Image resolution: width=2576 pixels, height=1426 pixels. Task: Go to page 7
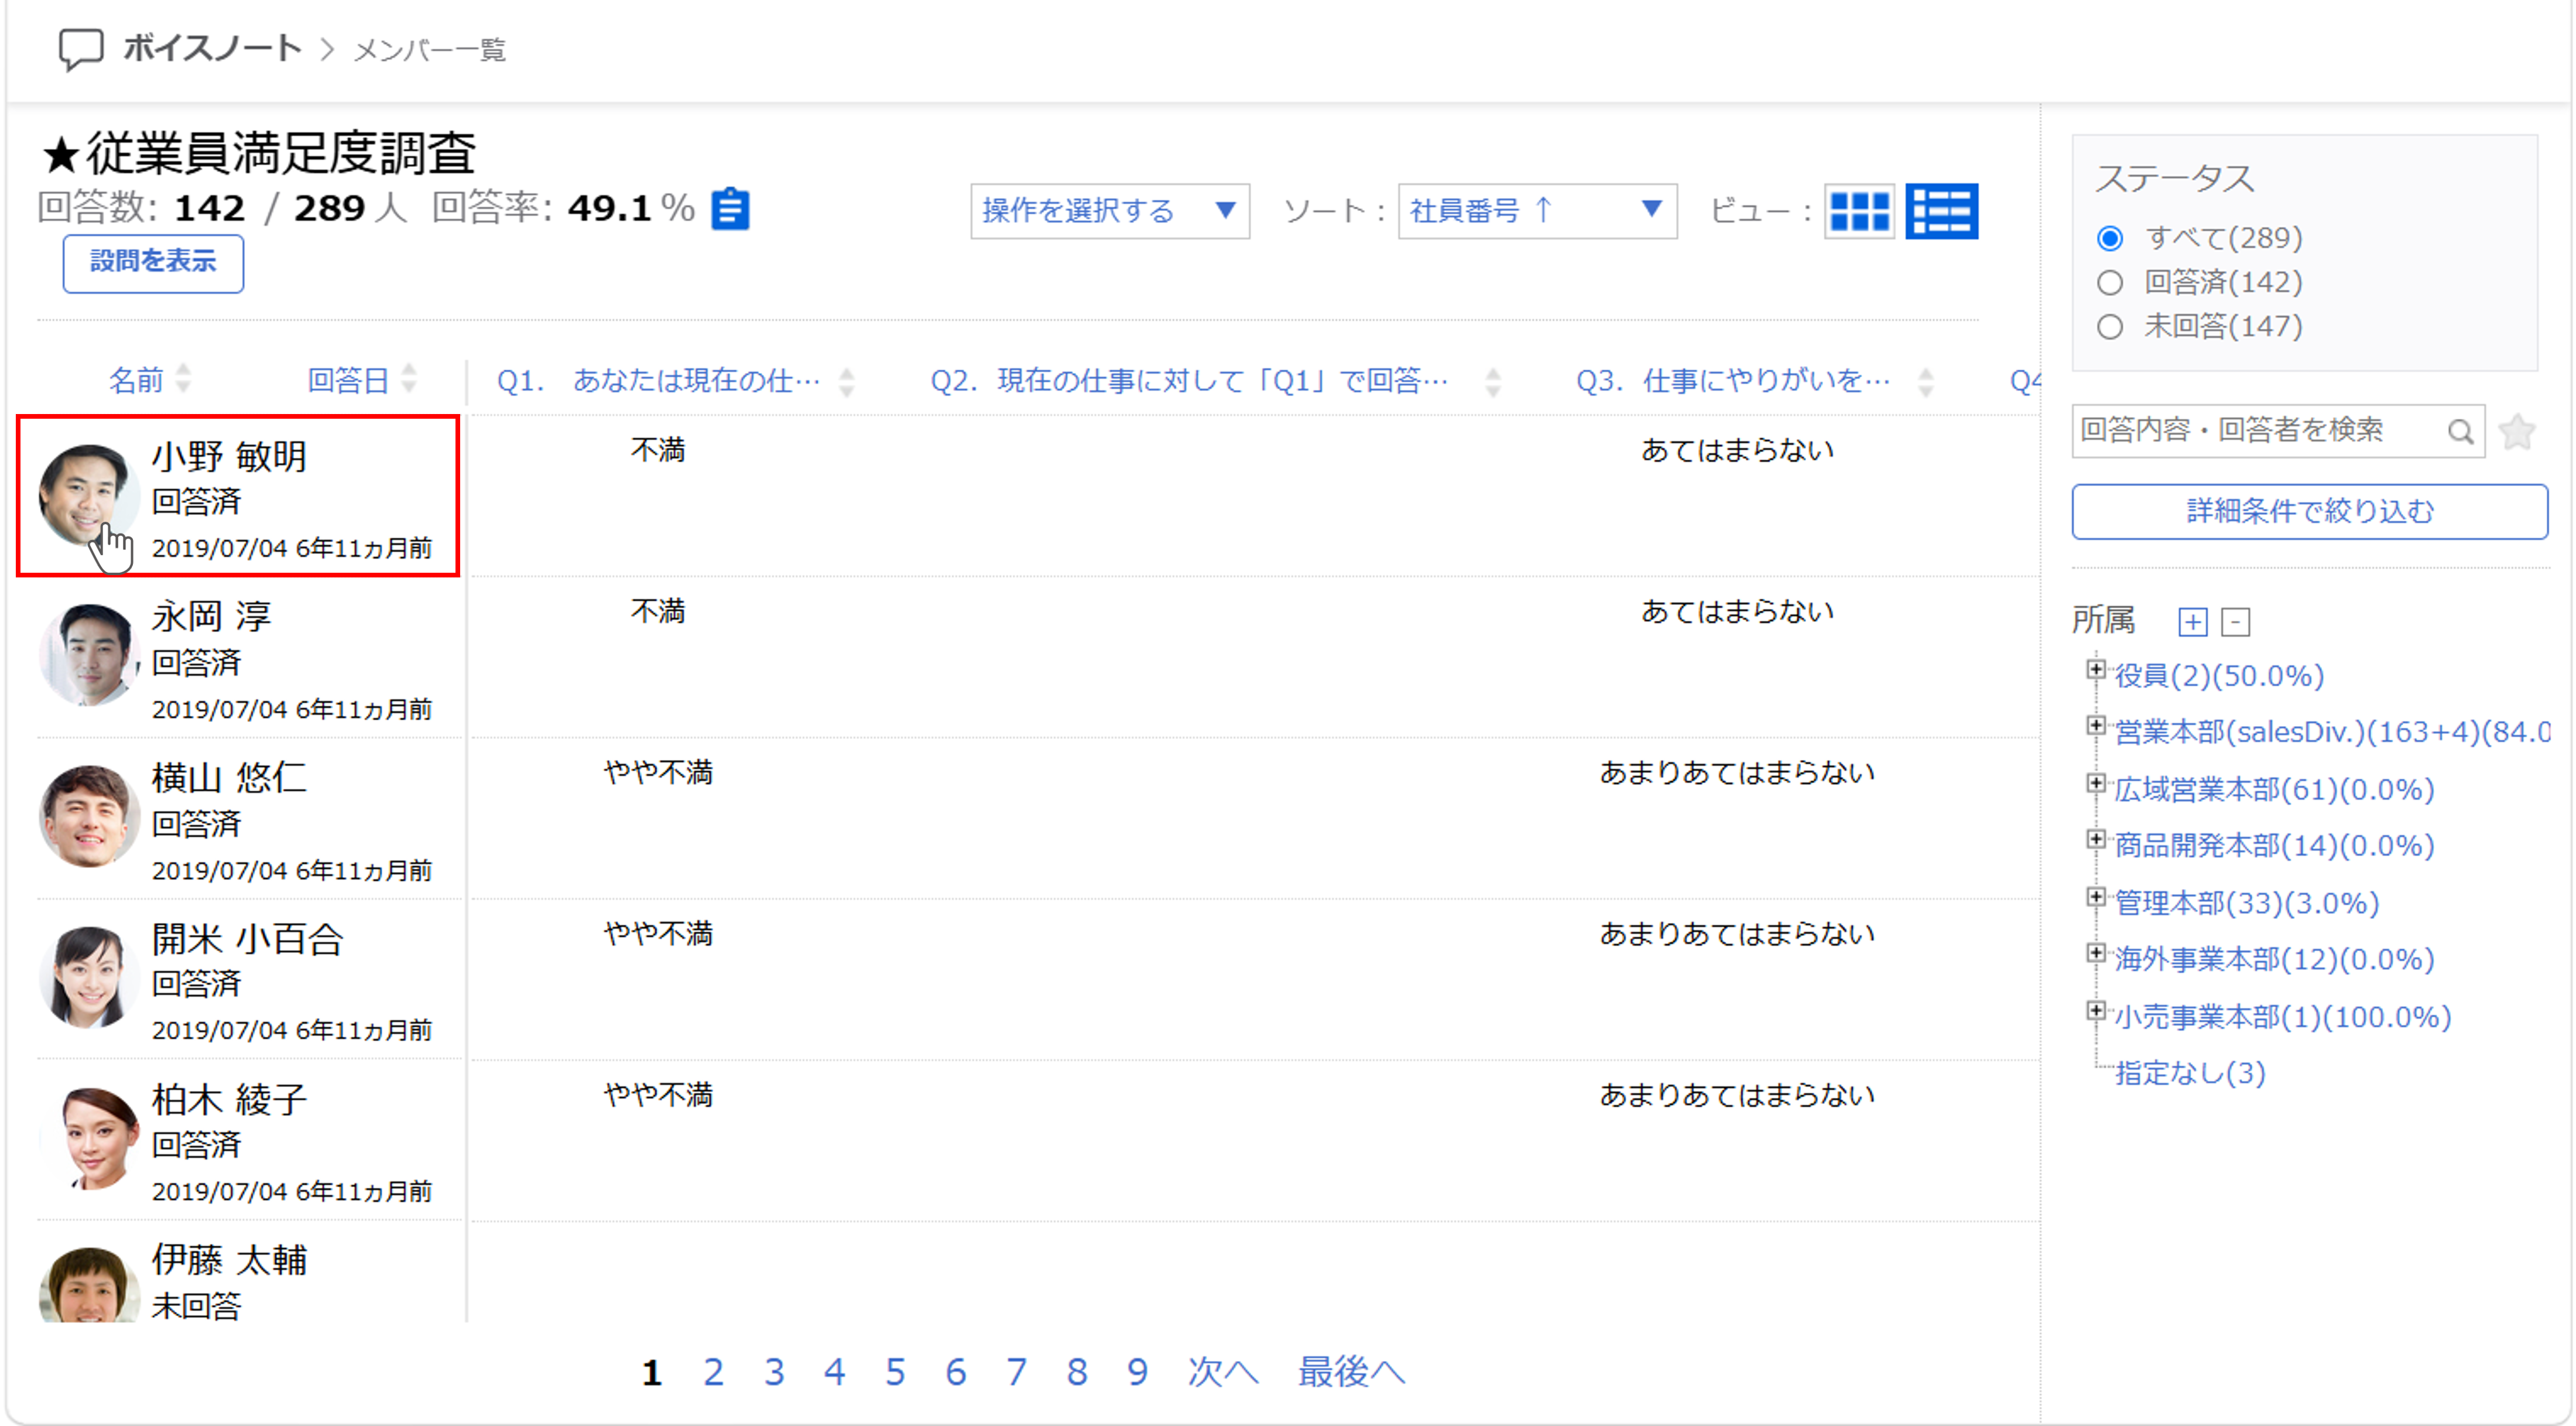pos(1016,1372)
